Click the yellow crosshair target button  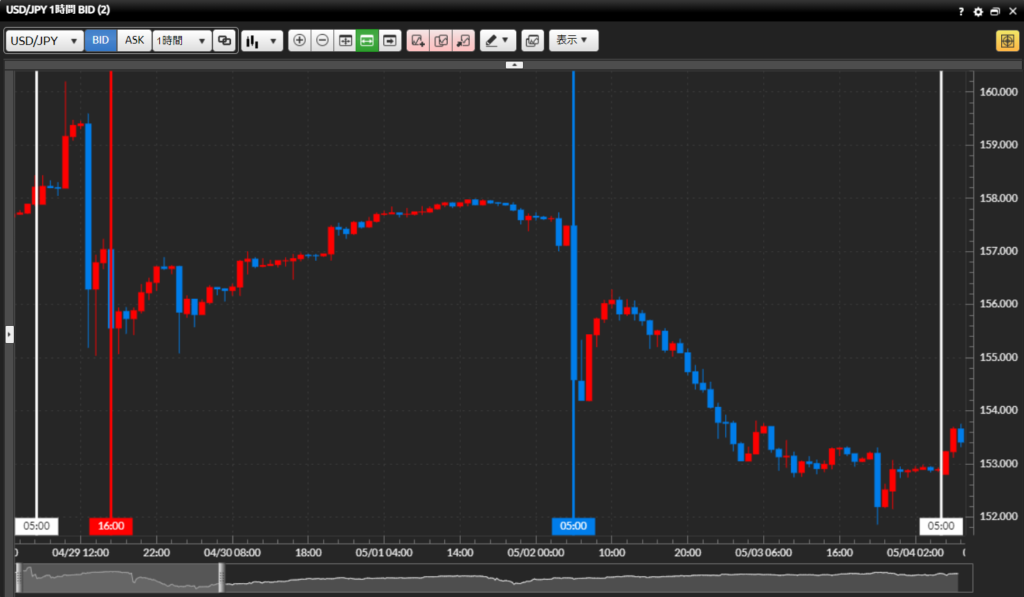[x=1006, y=41]
